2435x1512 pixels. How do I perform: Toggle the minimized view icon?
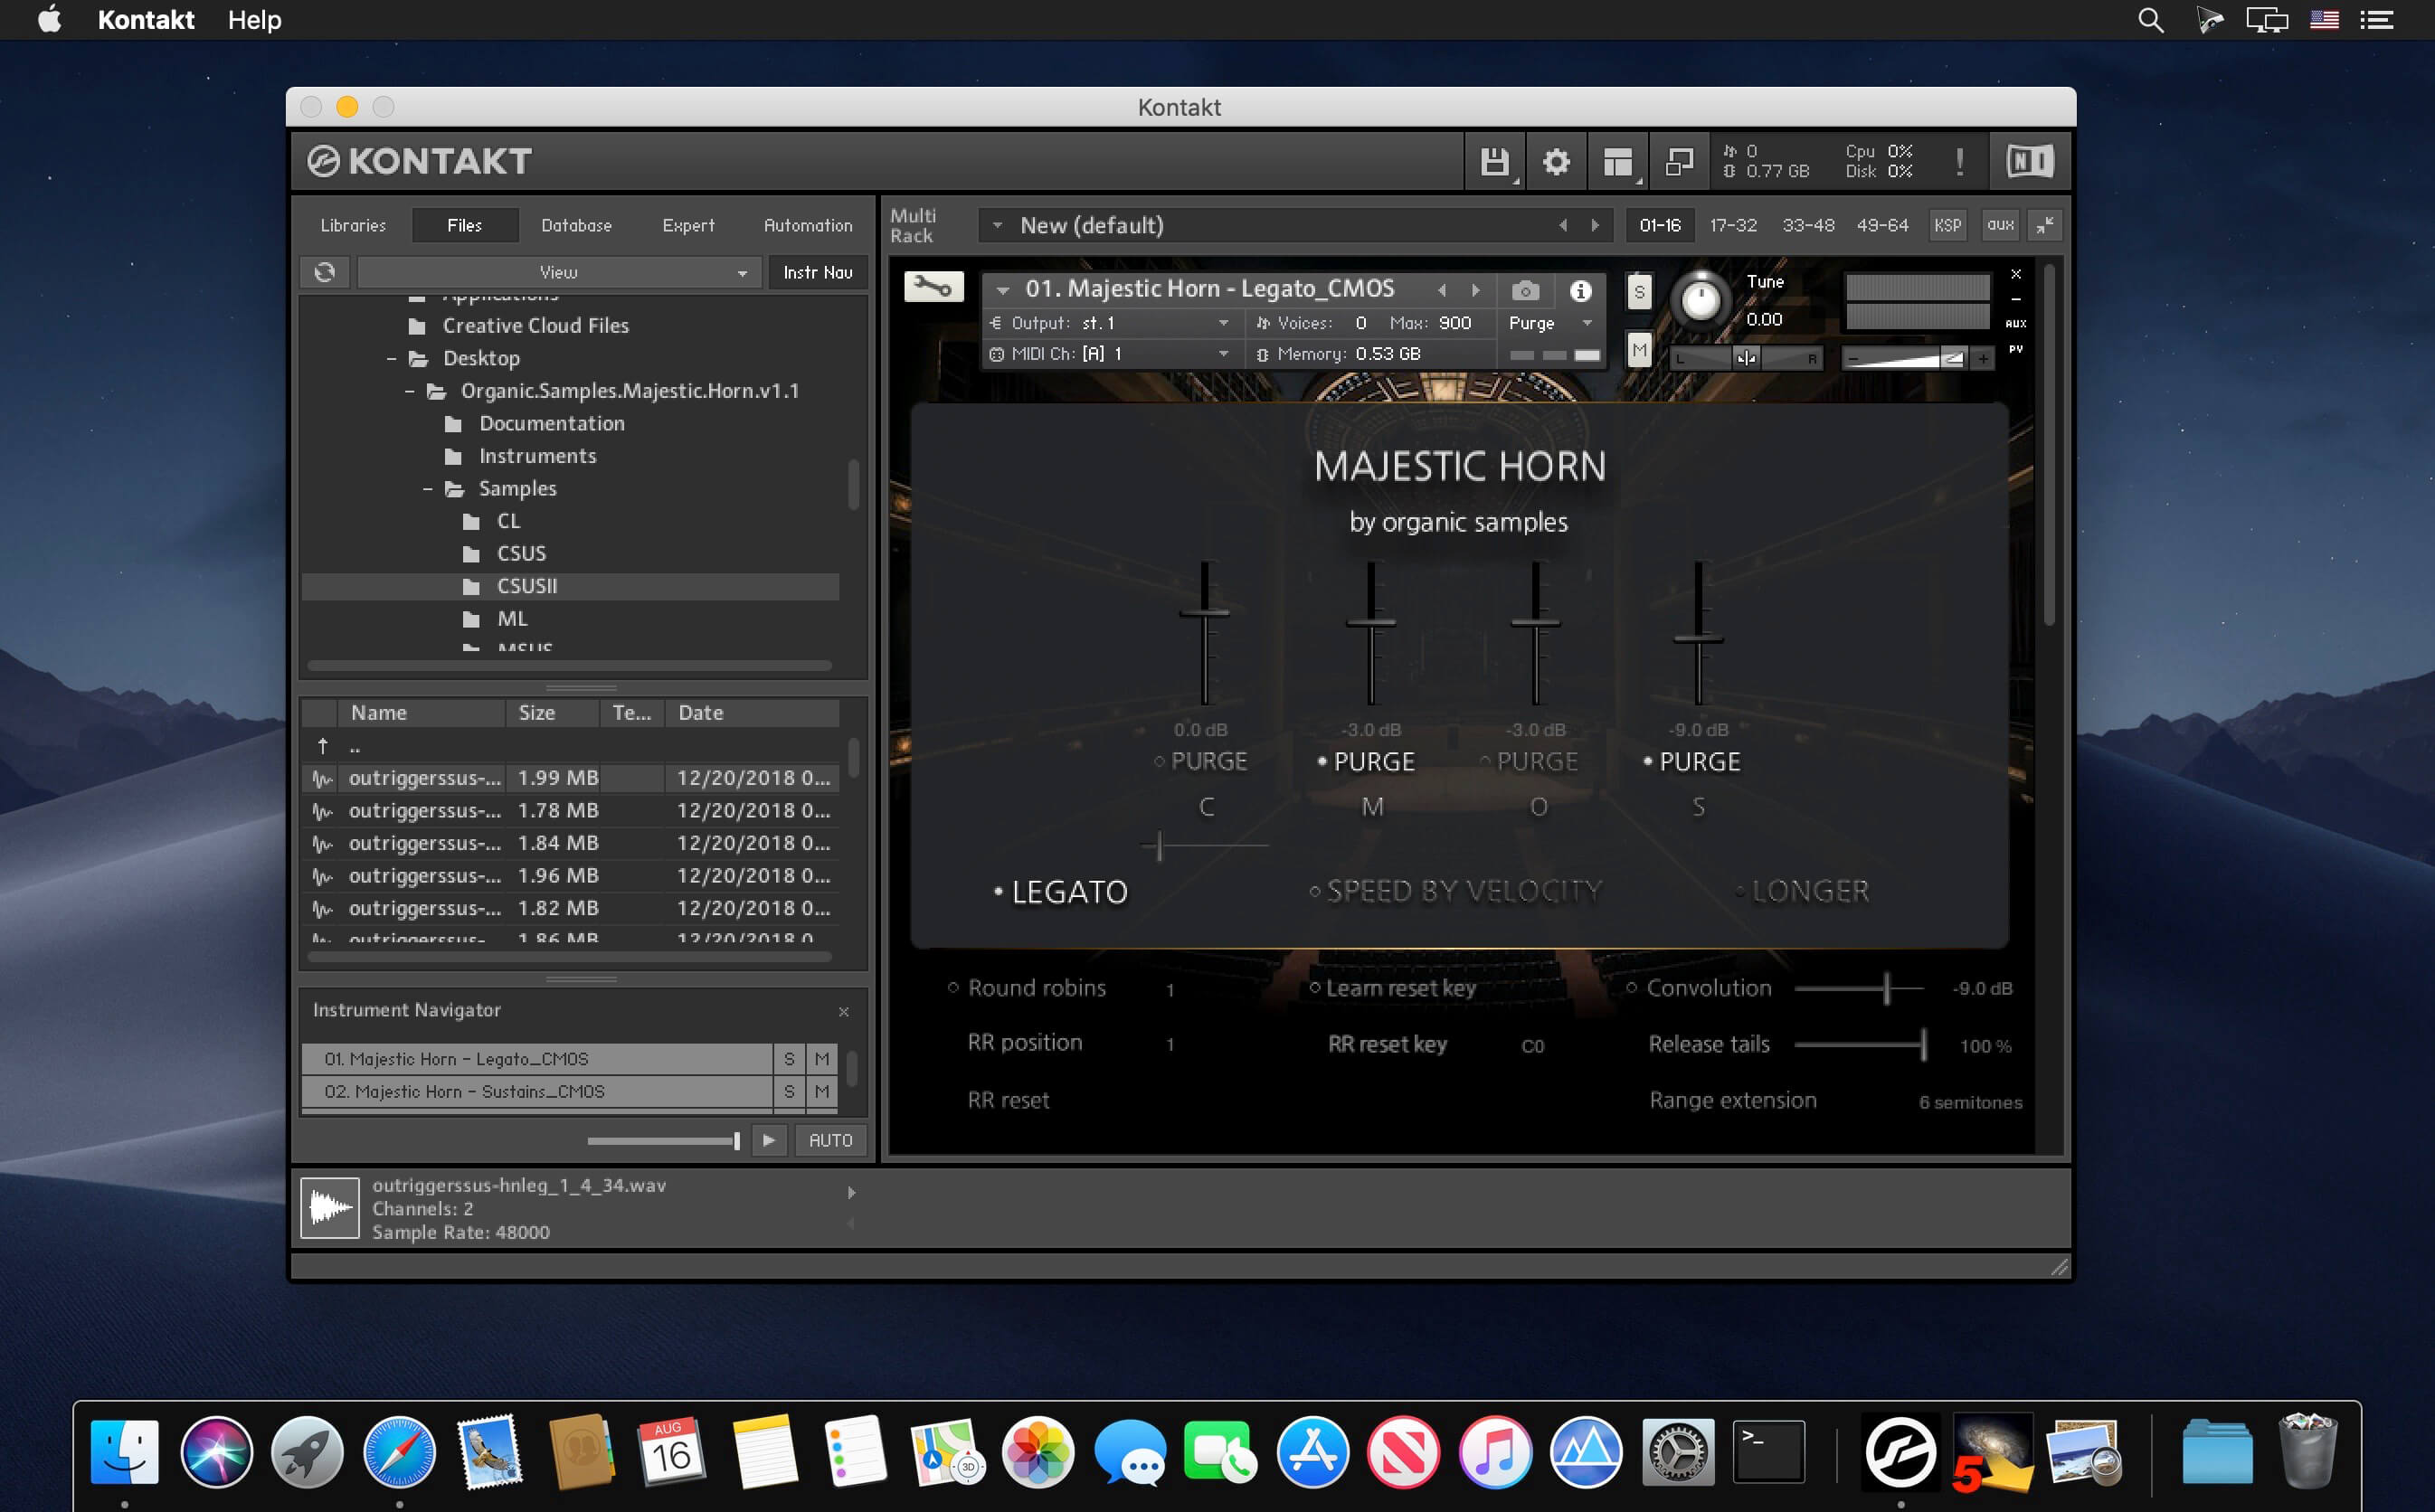pos(1679,161)
